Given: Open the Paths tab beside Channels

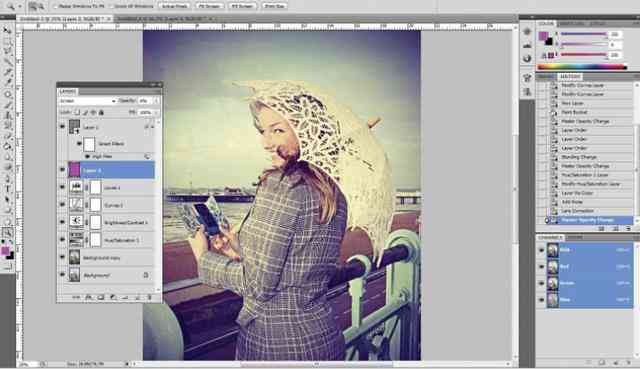Looking at the screenshot, I should pos(575,238).
